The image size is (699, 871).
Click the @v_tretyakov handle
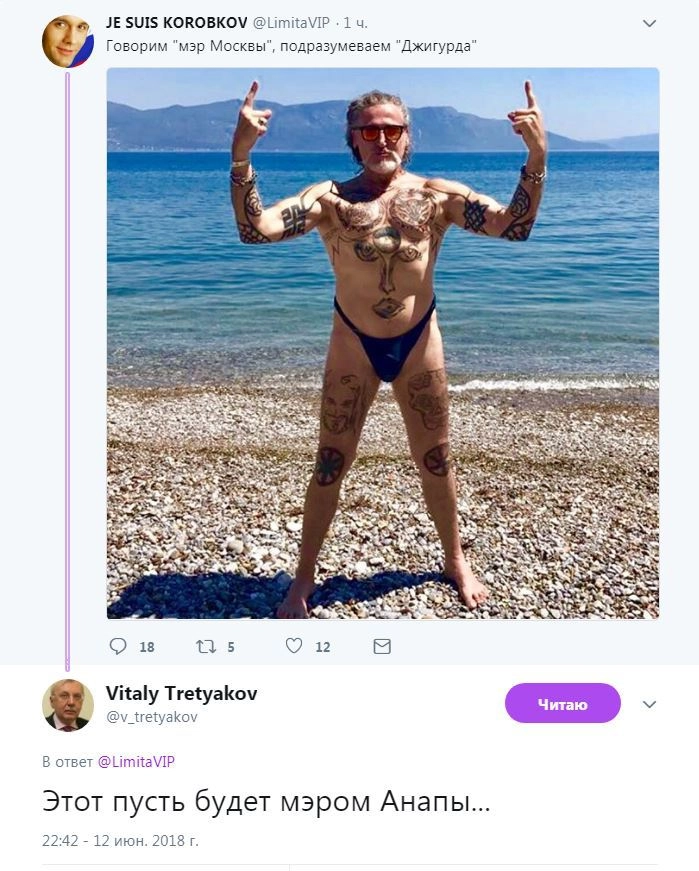point(152,716)
